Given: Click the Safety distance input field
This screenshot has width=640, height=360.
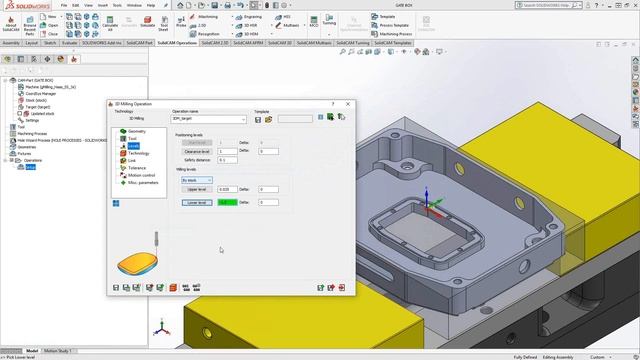Looking at the screenshot, I should pos(227,160).
